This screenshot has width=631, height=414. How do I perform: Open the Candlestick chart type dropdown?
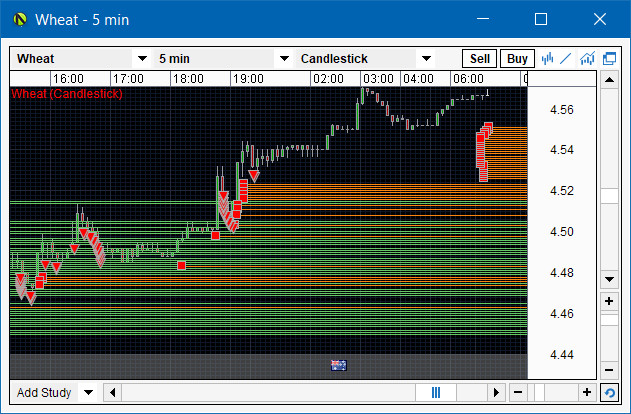426,59
